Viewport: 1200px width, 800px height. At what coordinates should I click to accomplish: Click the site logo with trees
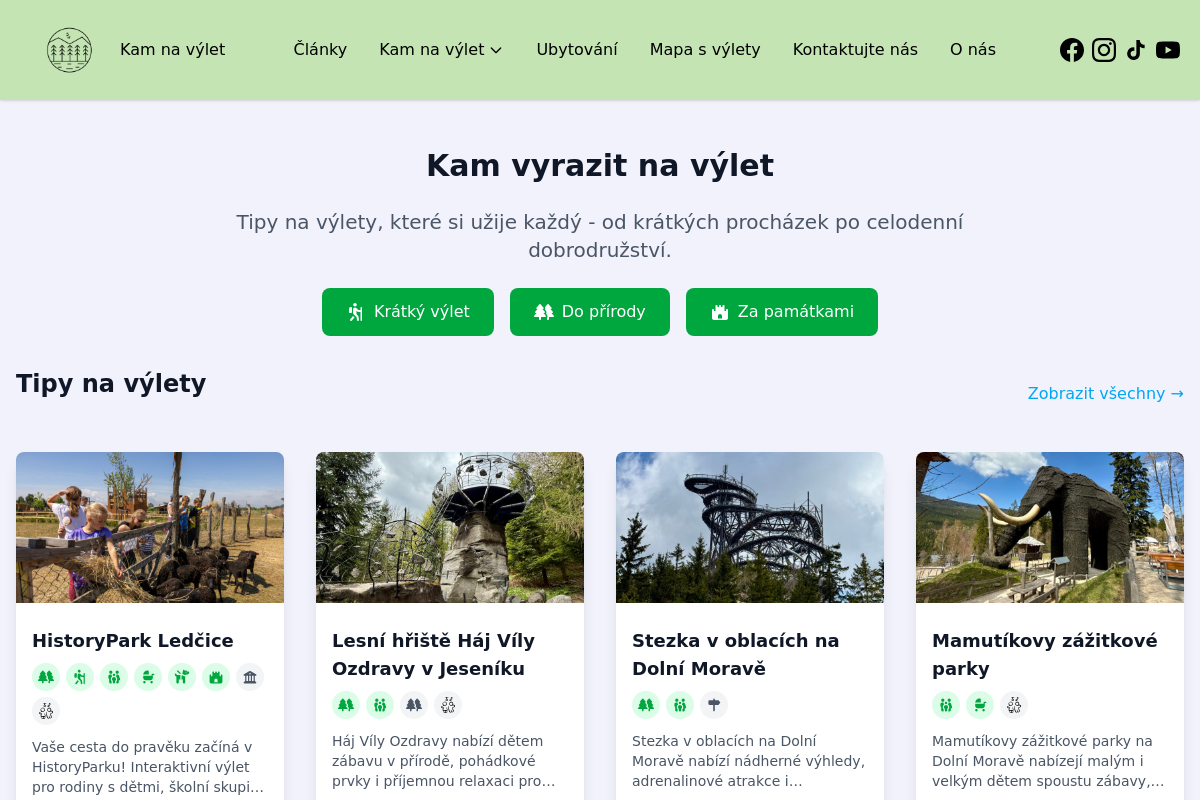[x=69, y=50]
